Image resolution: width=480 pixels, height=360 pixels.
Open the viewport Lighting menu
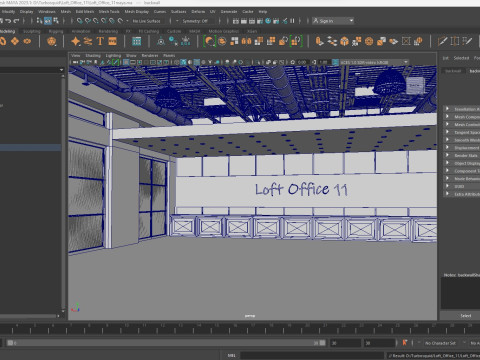point(113,56)
